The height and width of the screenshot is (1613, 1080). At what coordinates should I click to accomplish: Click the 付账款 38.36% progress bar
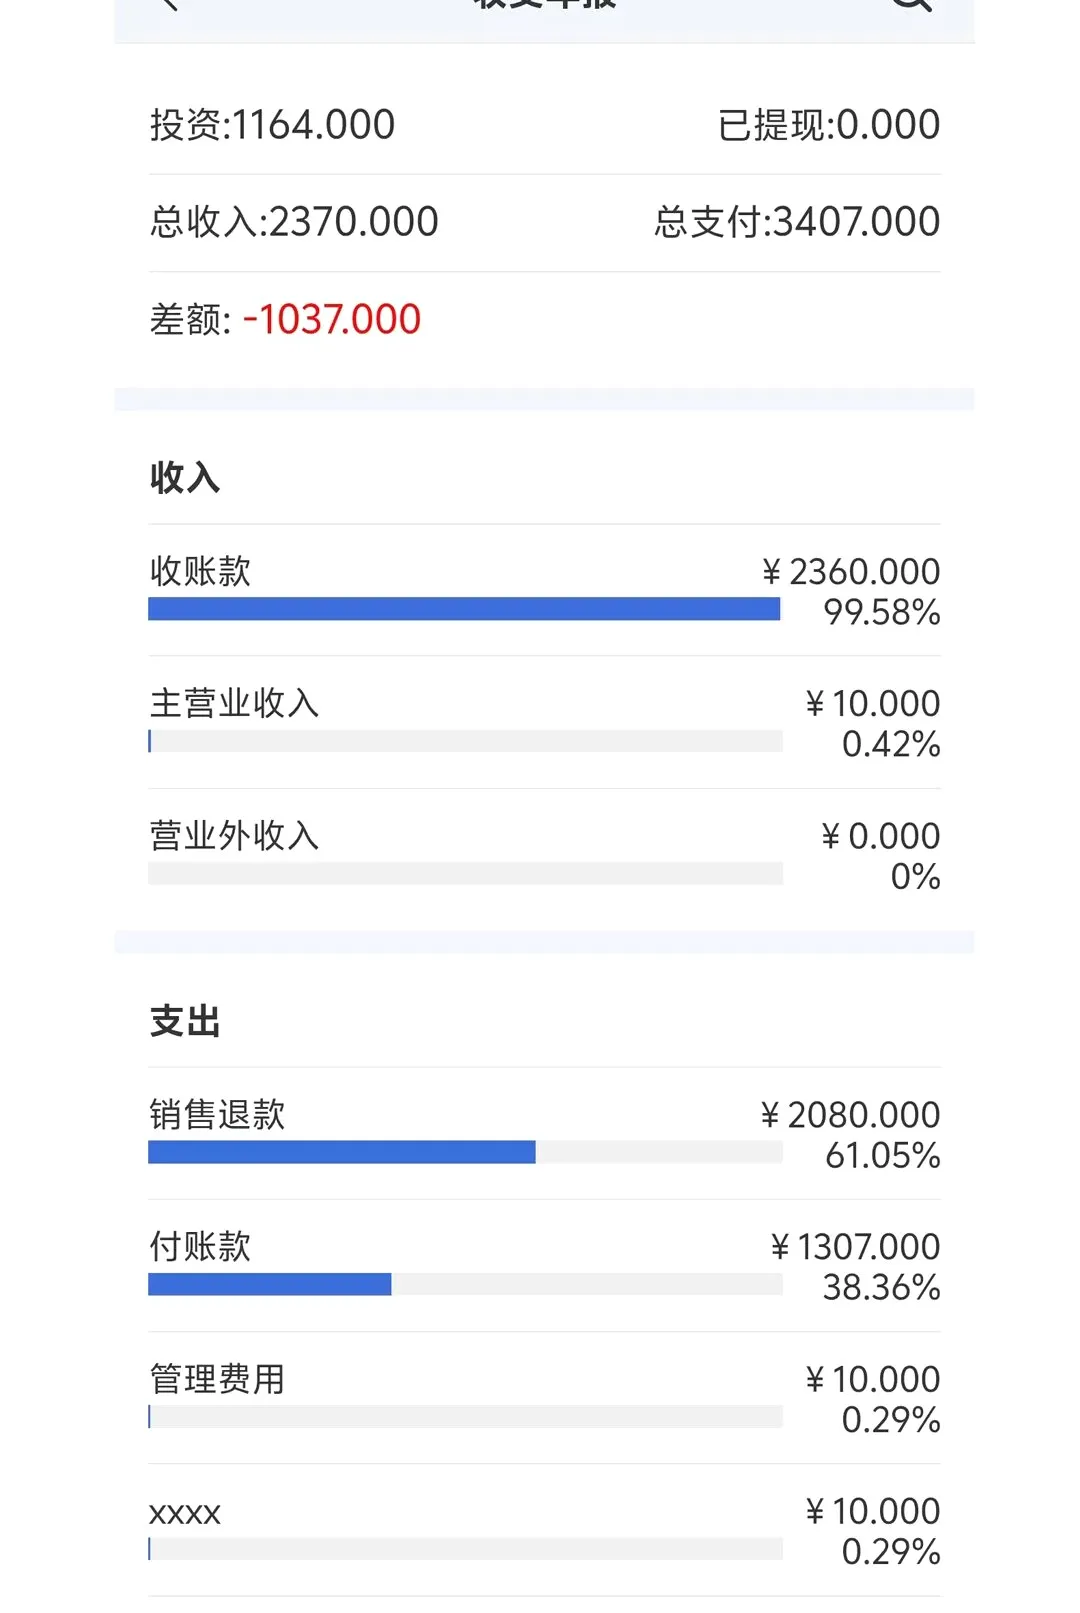pos(465,1284)
